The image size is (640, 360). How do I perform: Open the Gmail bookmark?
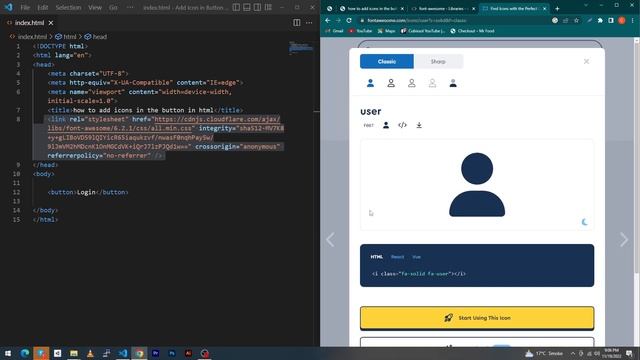pyautogui.click(x=334, y=31)
